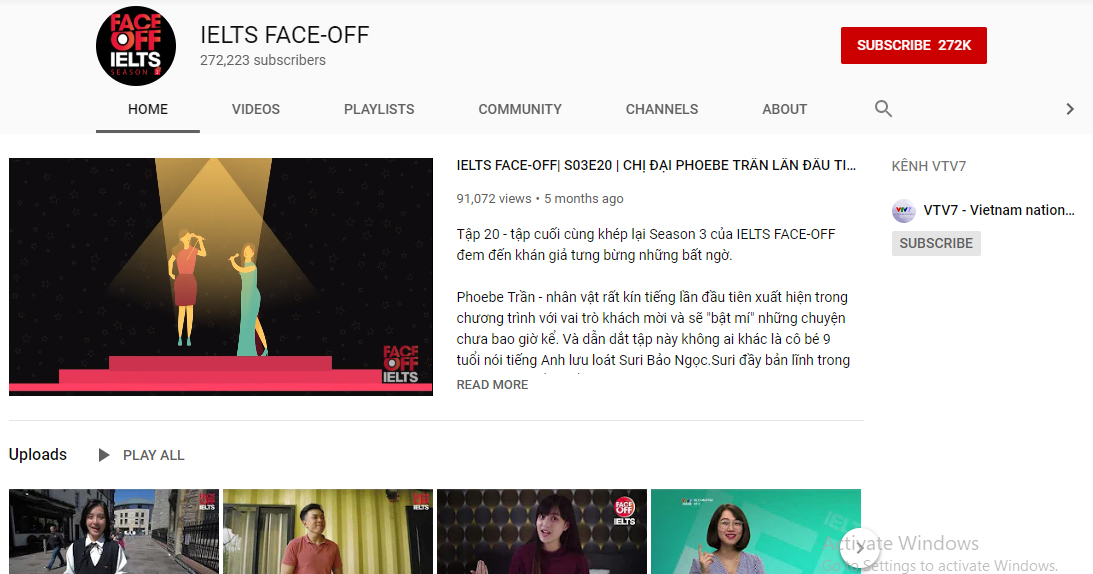This screenshot has height=574, width=1093.
Task: Open the VIDEOS tab
Action: tap(256, 109)
